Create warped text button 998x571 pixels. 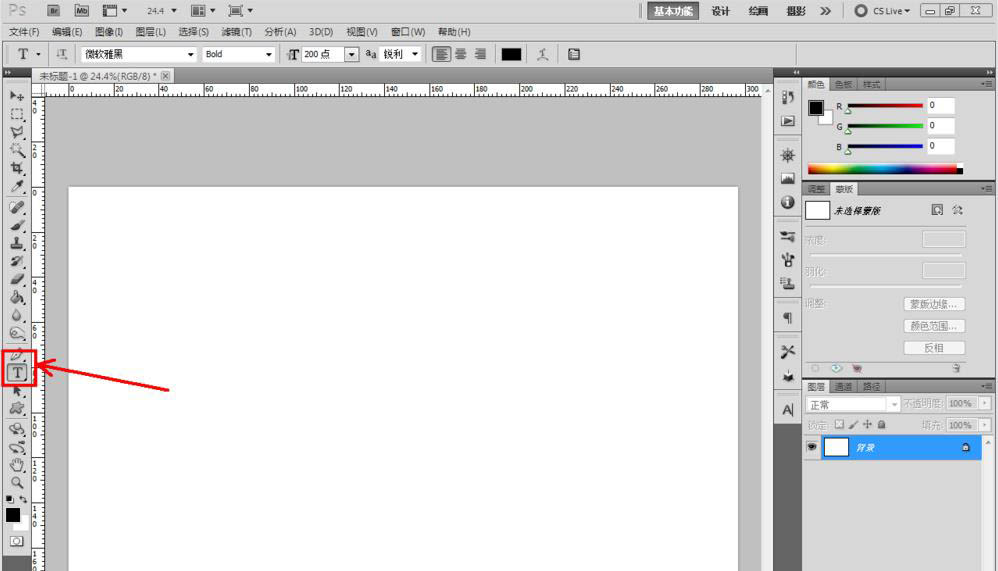point(542,55)
